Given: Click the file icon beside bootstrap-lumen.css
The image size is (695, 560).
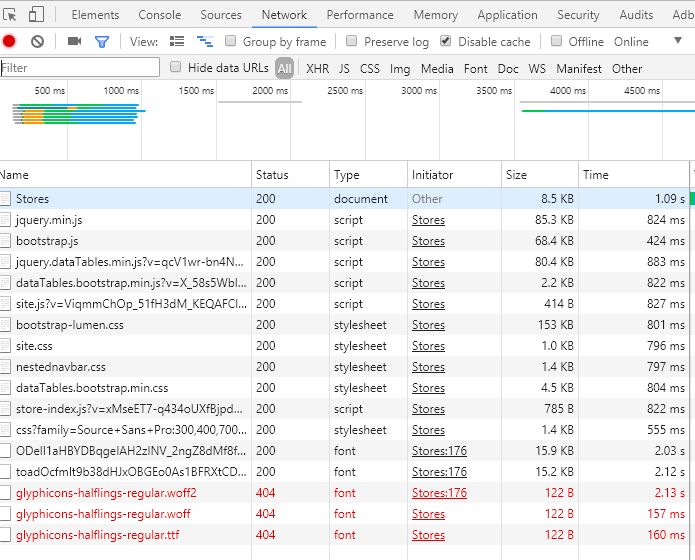Looking at the screenshot, I should [x=5, y=325].
